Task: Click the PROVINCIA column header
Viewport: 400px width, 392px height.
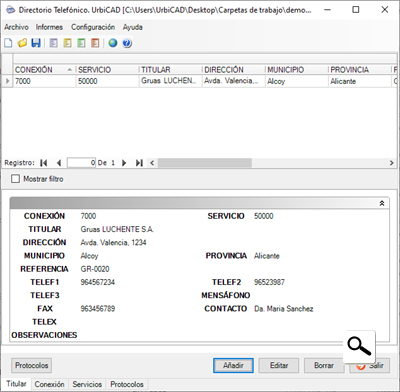Action: [x=360, y=70]
